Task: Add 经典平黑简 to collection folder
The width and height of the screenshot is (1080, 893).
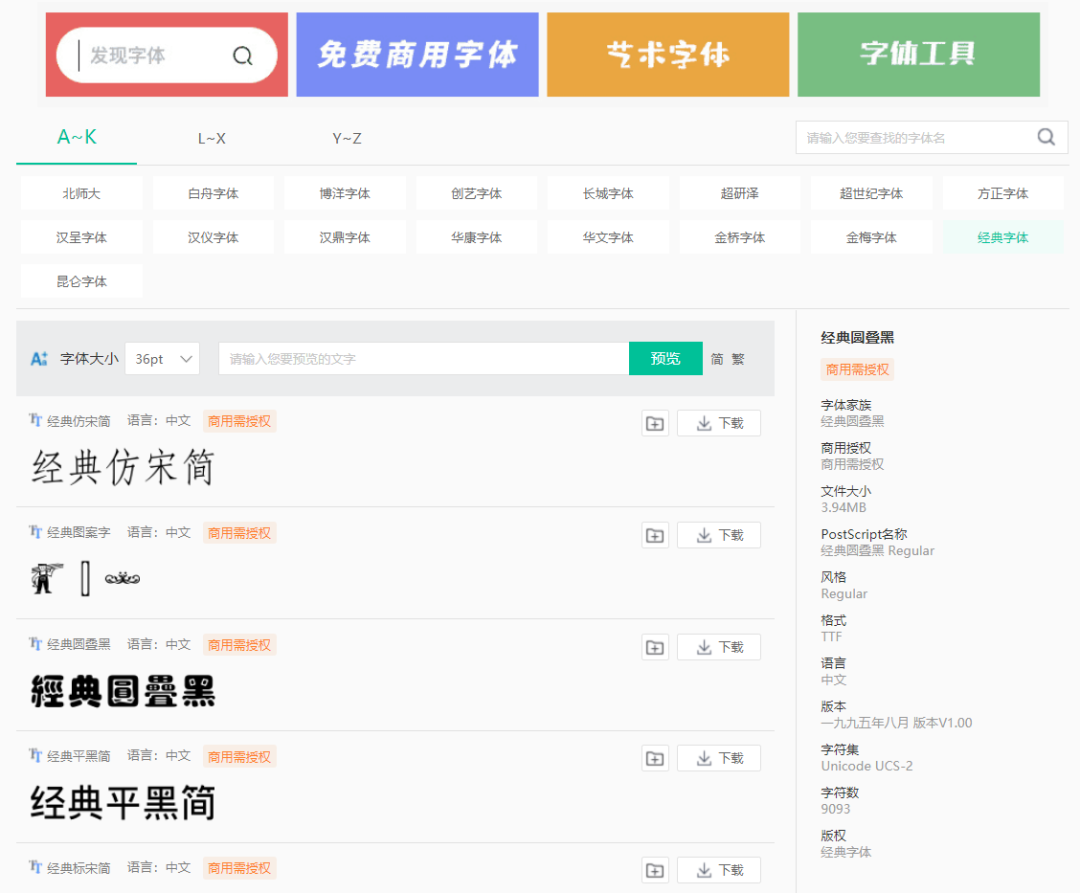Action: tap(655, 758)
